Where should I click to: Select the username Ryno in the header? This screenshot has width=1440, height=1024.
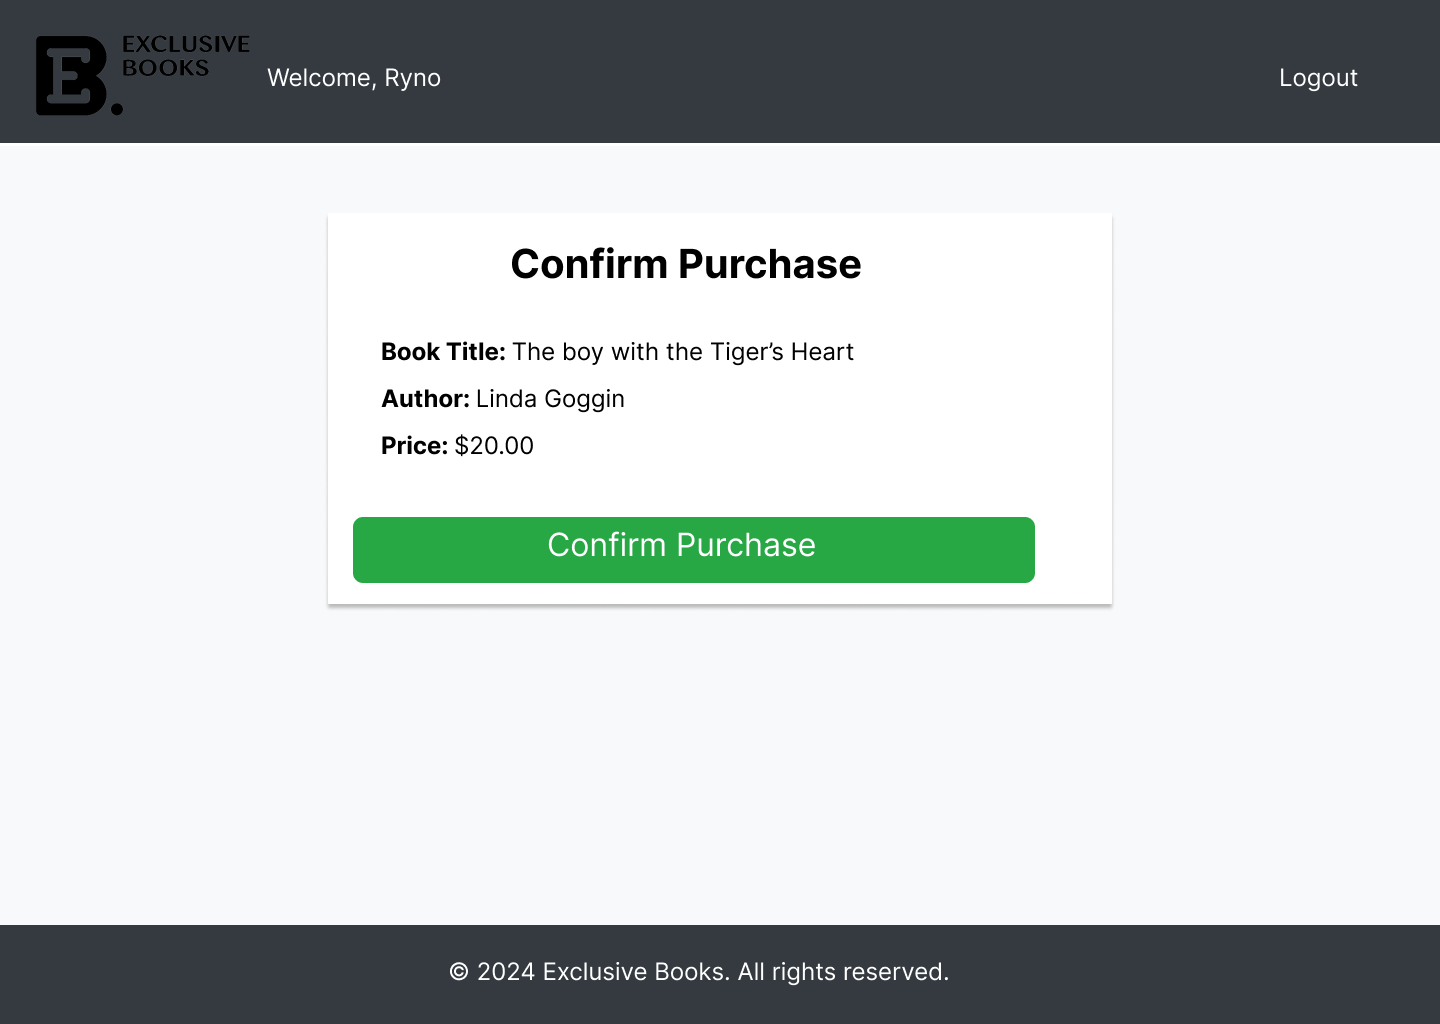(413, 78)
